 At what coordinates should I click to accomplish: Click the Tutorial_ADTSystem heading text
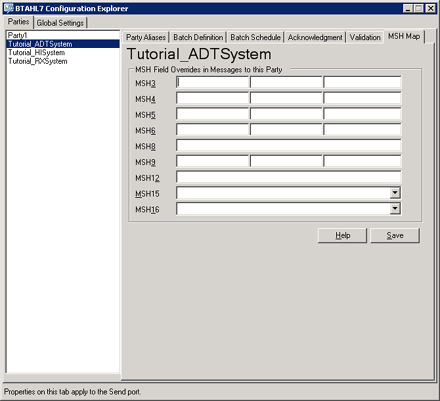click(x=199, y=54)
